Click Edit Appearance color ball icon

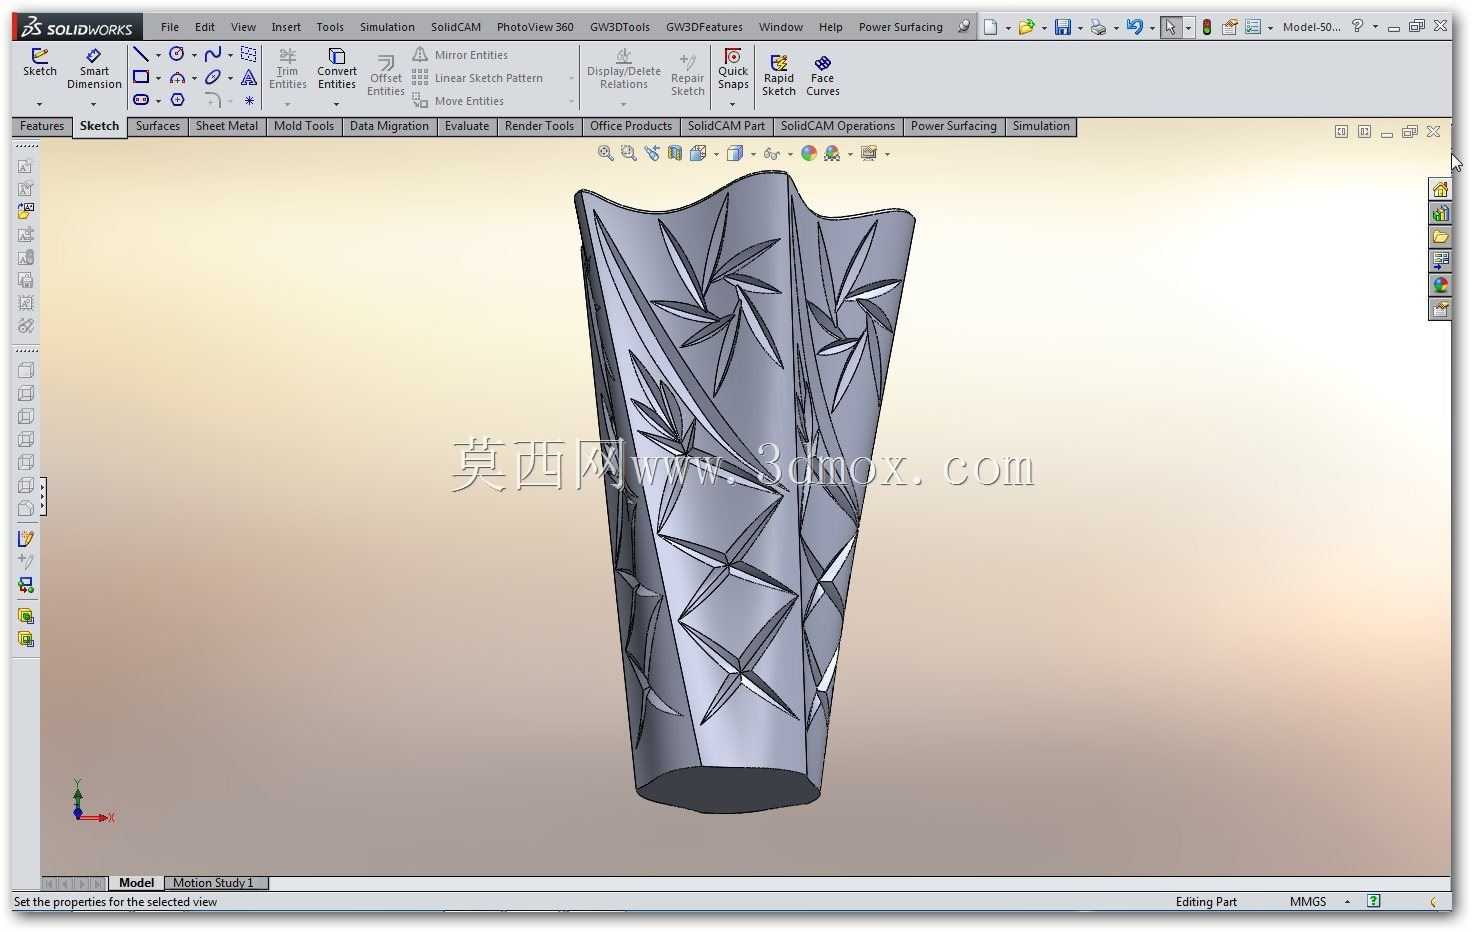809,153
